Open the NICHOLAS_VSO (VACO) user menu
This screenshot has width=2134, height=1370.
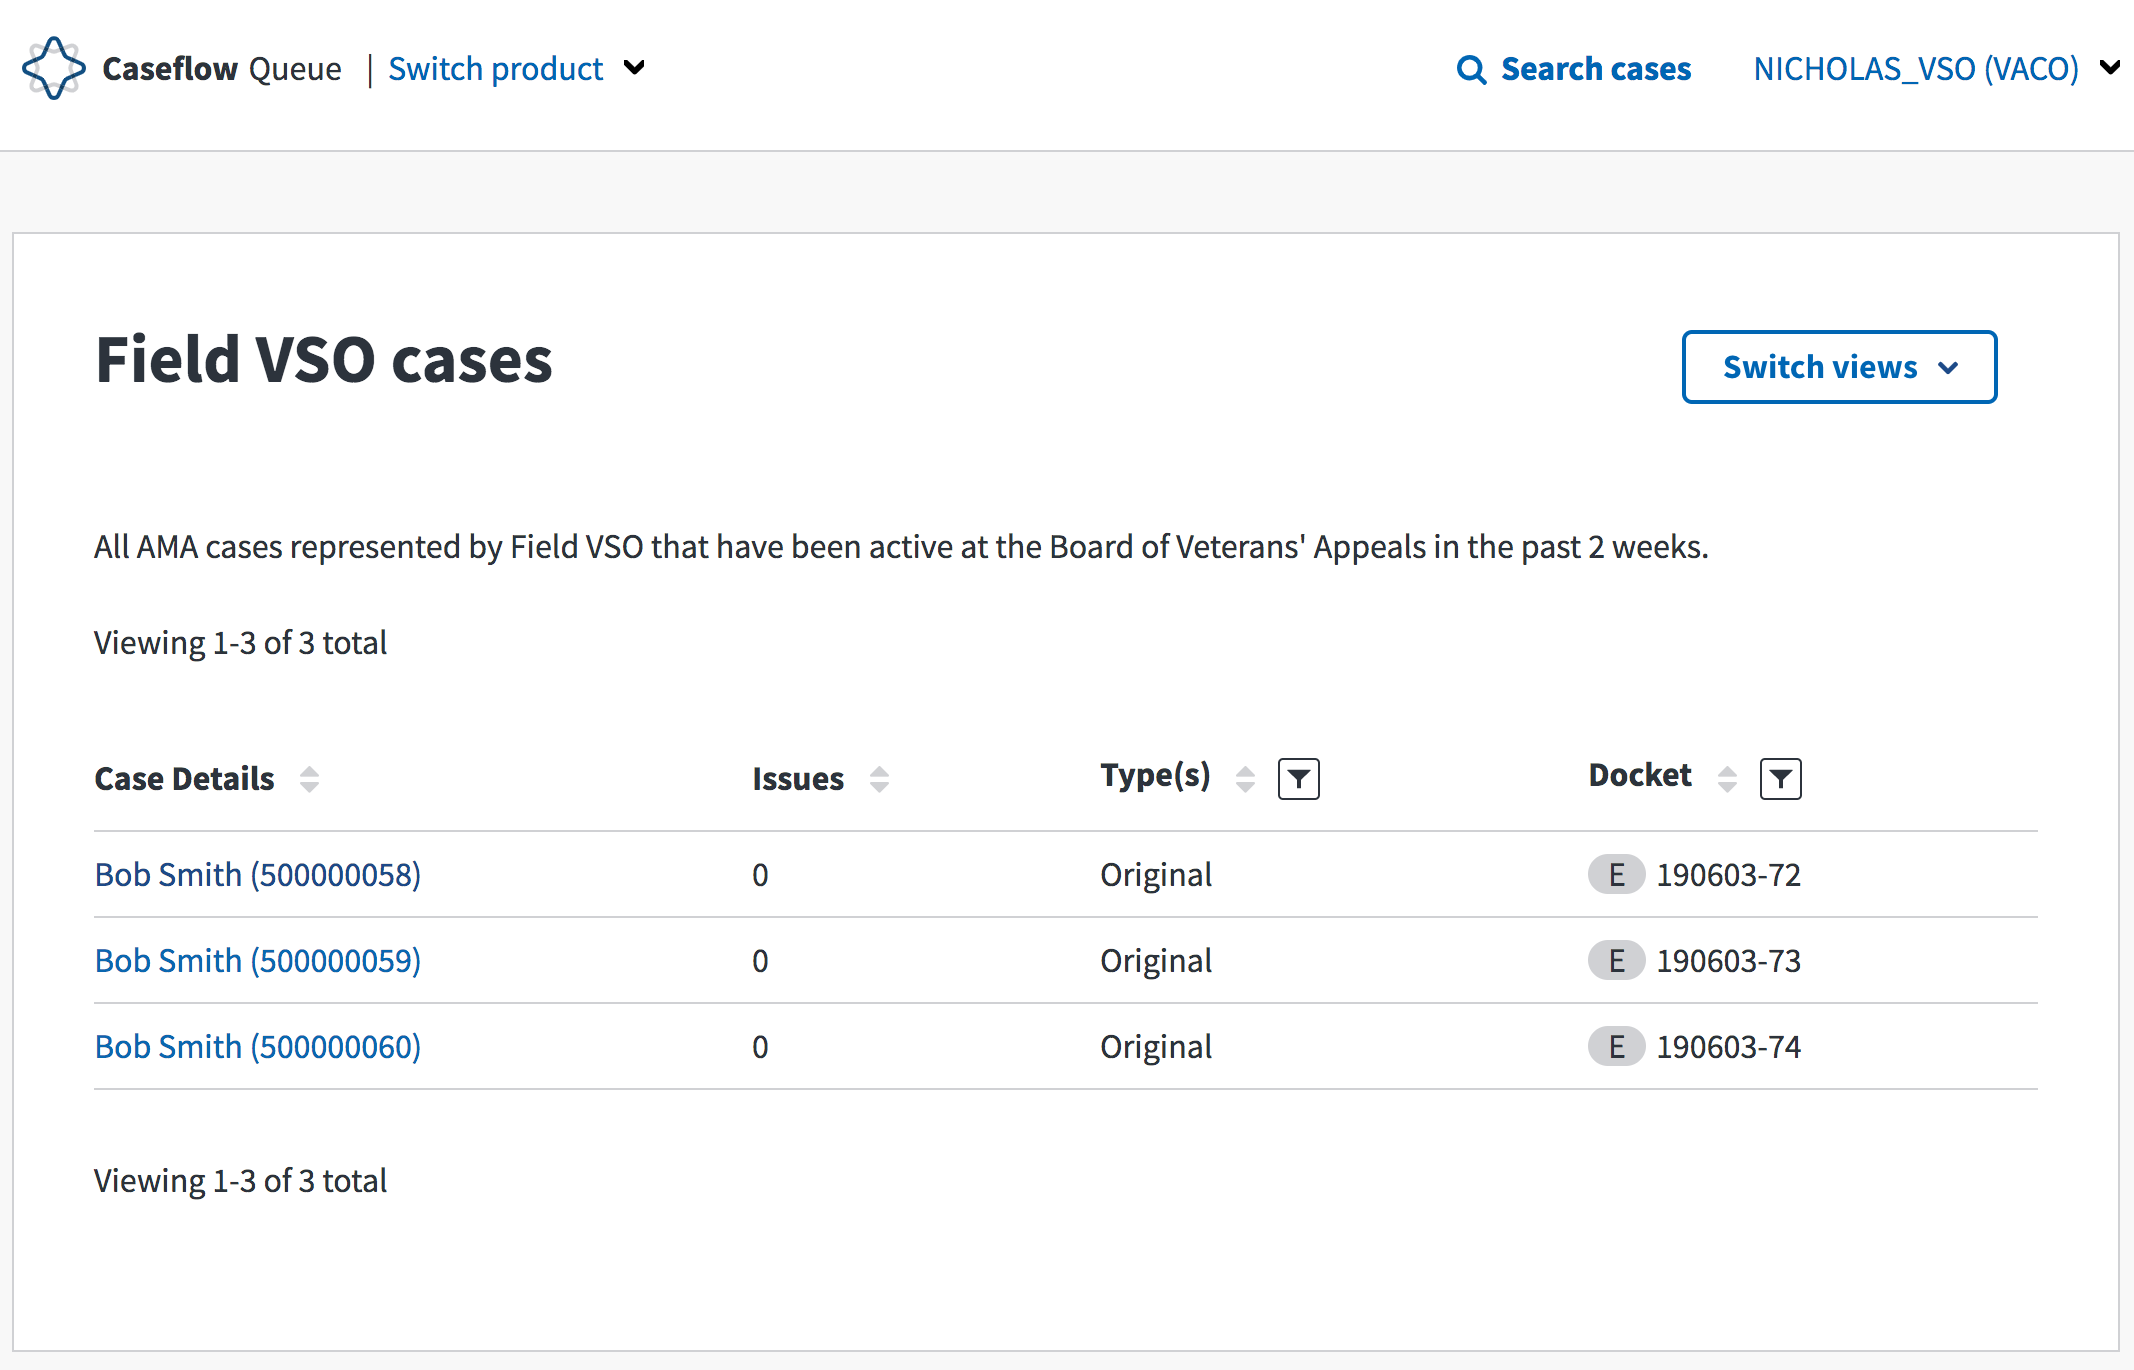click(x=1936, y=68)
